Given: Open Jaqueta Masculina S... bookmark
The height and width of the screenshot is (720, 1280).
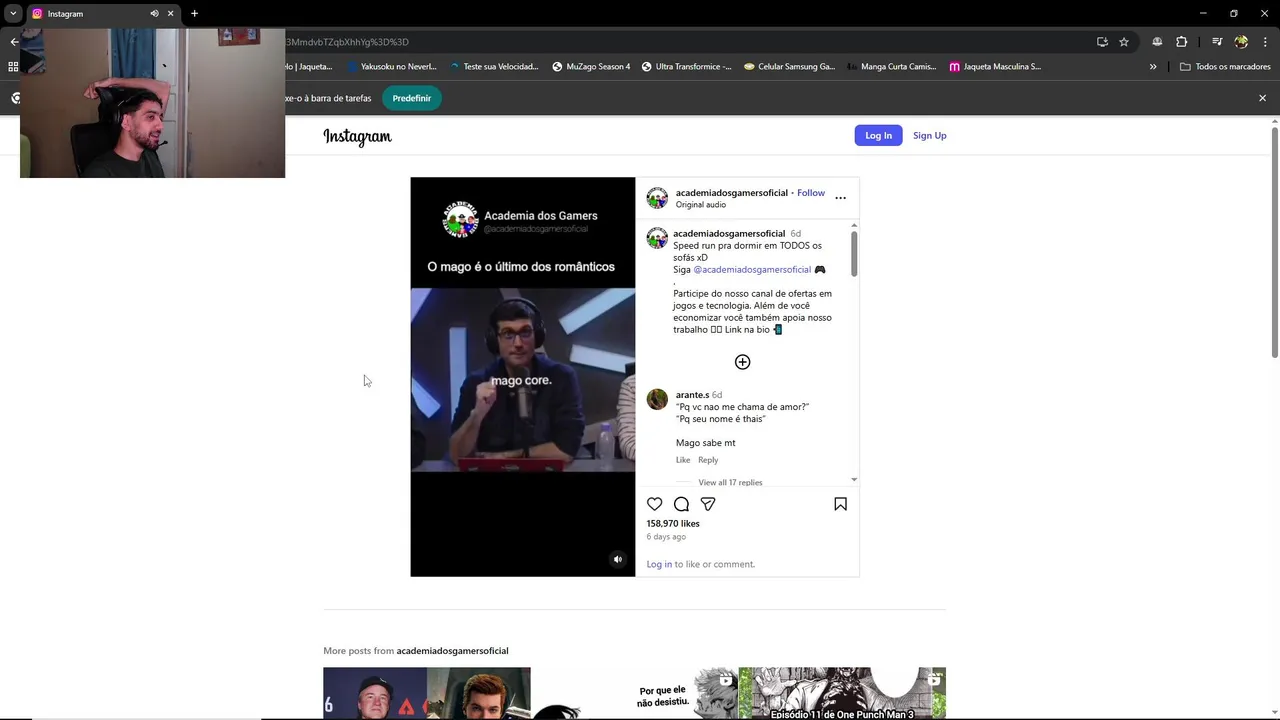Looking at the screenshot, I should tap(995, 67).
